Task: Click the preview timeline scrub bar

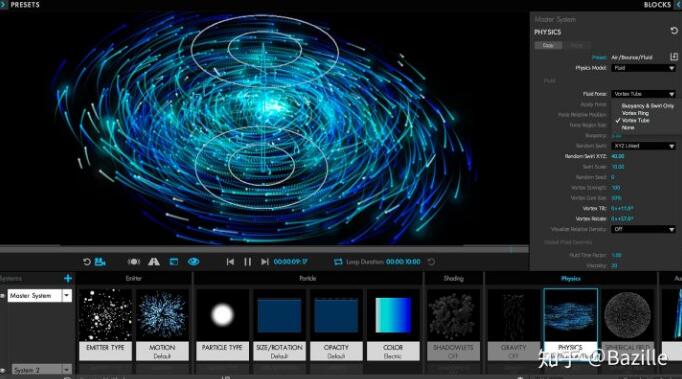Action: click(x=264, y=249)
